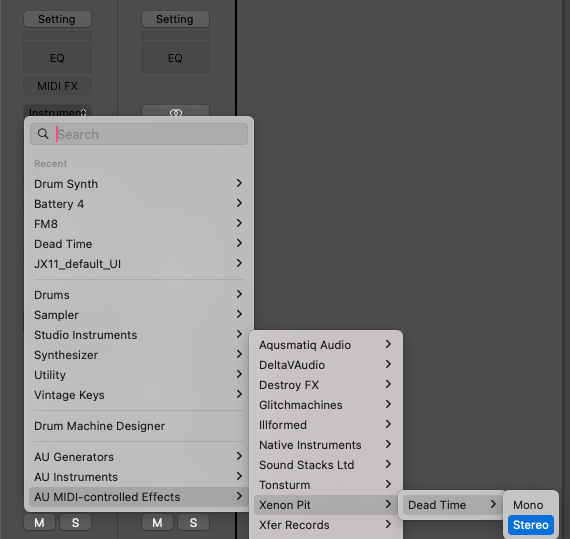Mute the first channel strip
The width and height of the screenshot is (570, 539).
[x=39, y=523]
